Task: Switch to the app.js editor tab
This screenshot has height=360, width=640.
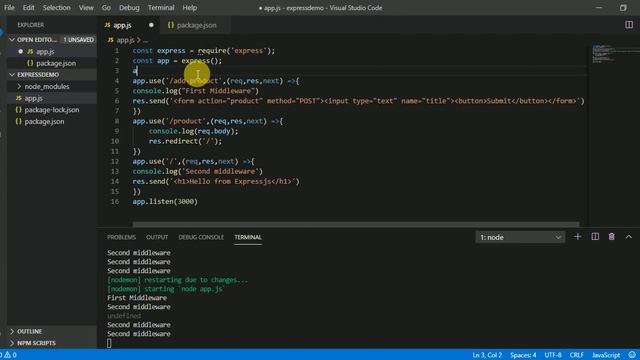Action: coord(129,25)
